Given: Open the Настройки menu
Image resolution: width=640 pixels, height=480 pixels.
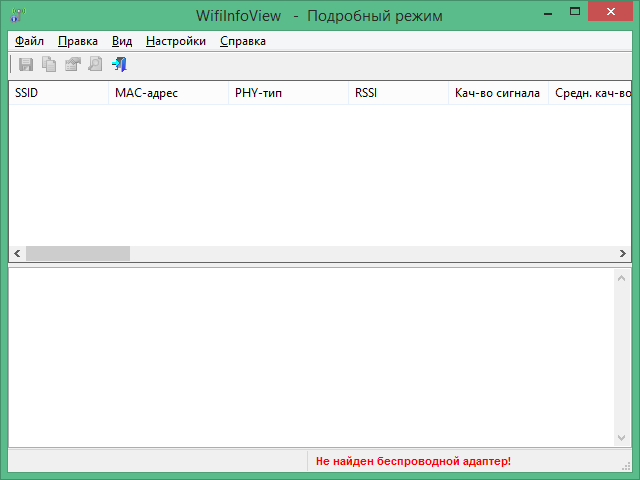Looking at the screenshot, I should click(x=176, y=41).
